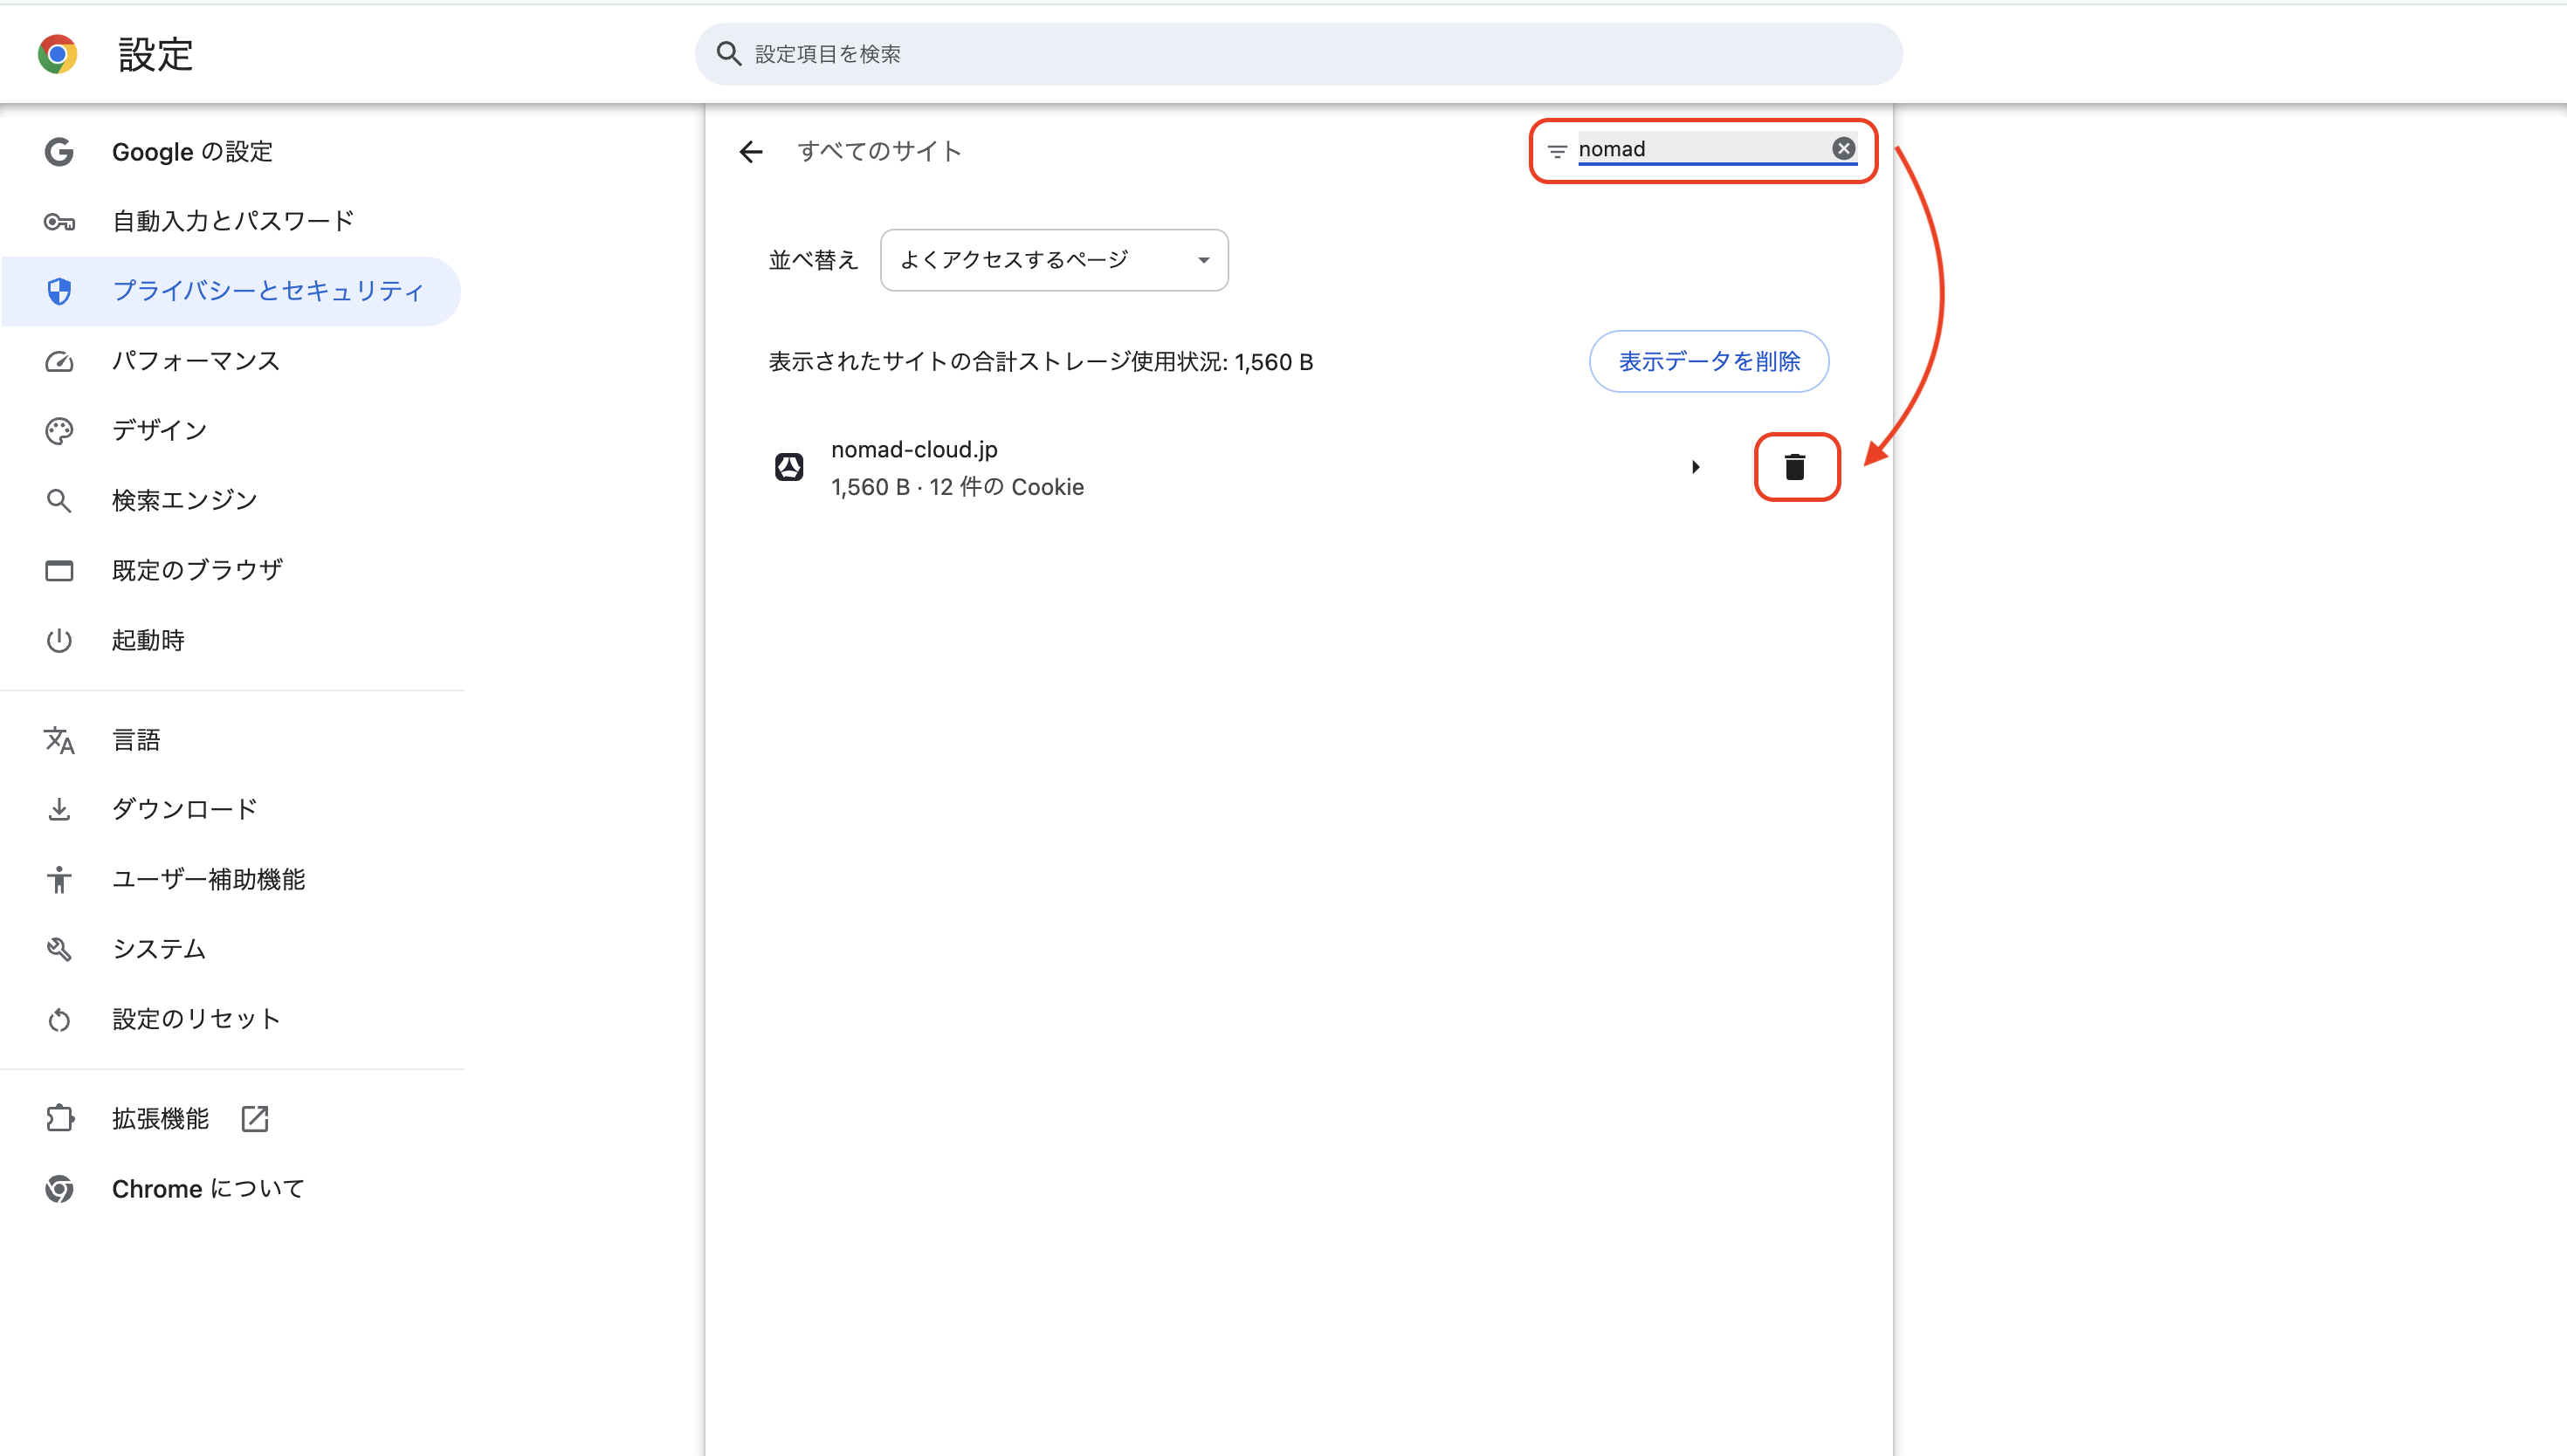Click the Chrome について logo icon
The image size is (2567, 1456).
coord(59,1189)
